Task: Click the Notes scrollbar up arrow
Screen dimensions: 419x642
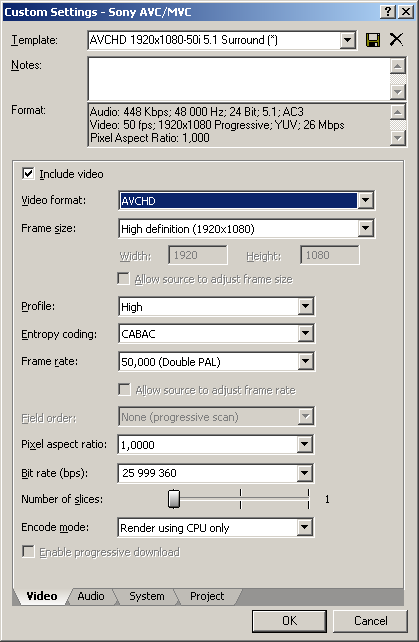Action: [398, 66]
